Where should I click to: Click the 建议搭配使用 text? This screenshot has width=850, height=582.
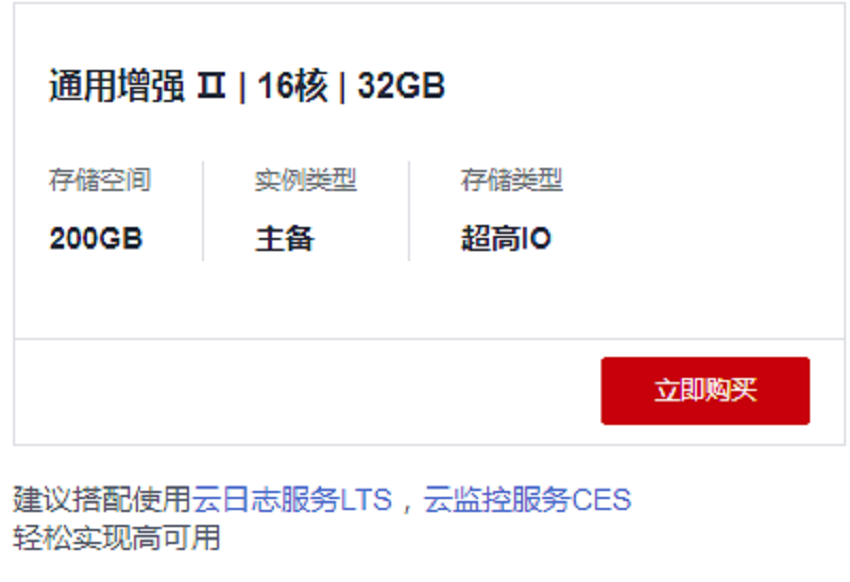click(102, 499)
